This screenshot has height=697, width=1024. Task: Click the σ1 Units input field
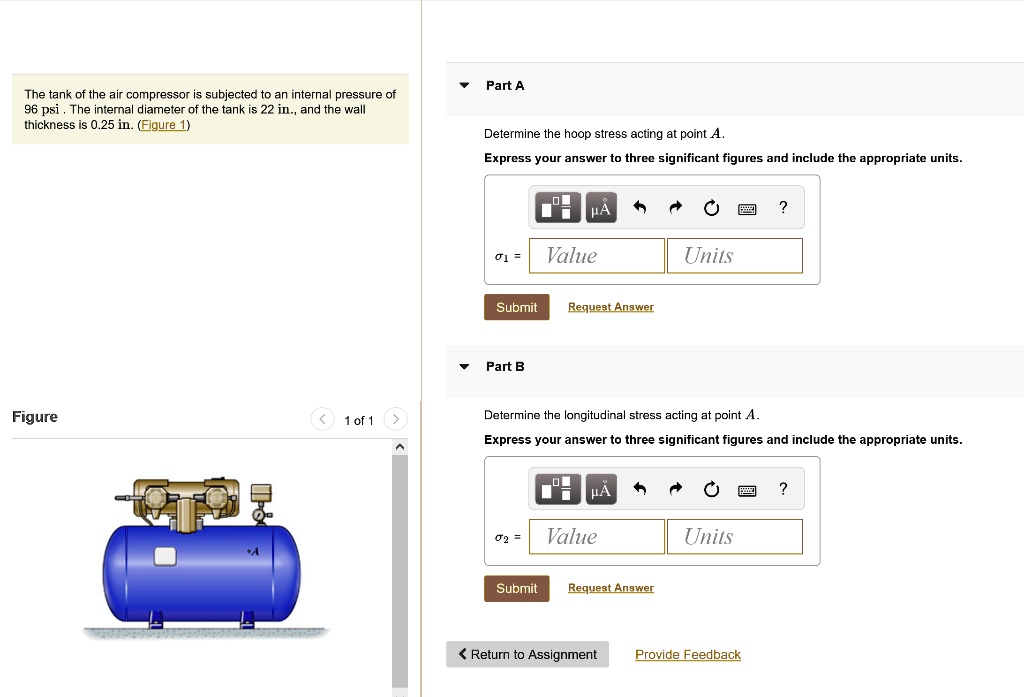[735, 255]
